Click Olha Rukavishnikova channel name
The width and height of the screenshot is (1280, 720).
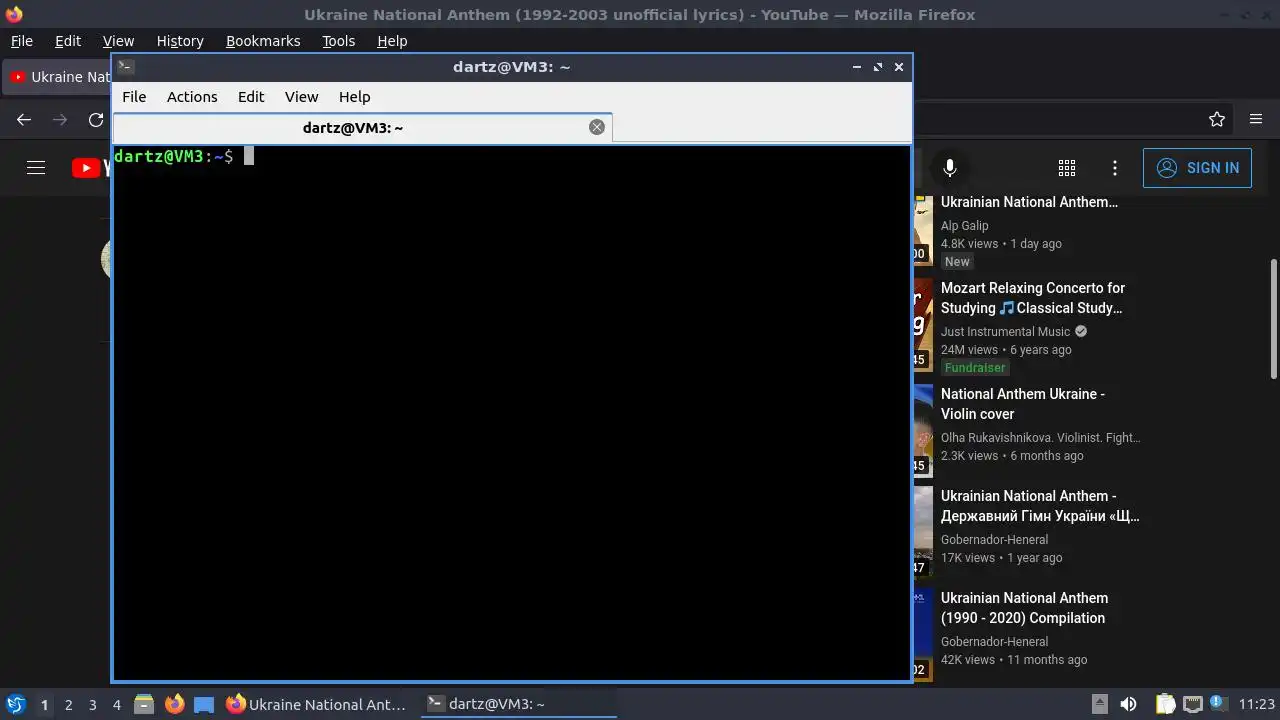tap(1040, 438)
